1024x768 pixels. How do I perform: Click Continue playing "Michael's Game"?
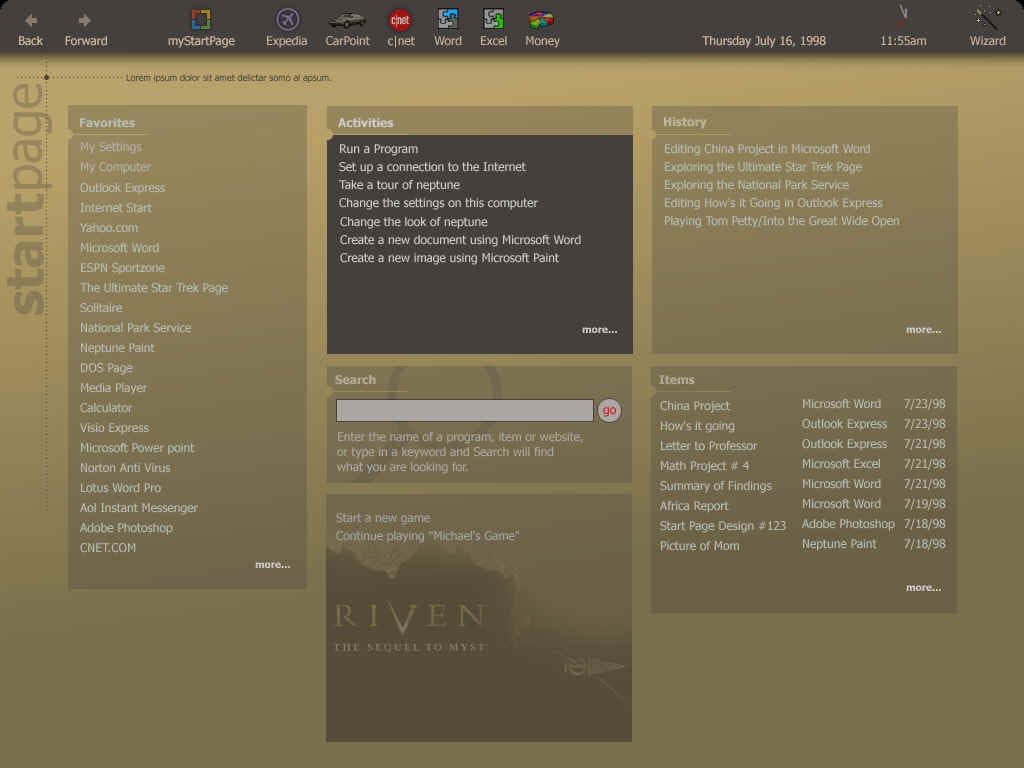coord(427,536)
